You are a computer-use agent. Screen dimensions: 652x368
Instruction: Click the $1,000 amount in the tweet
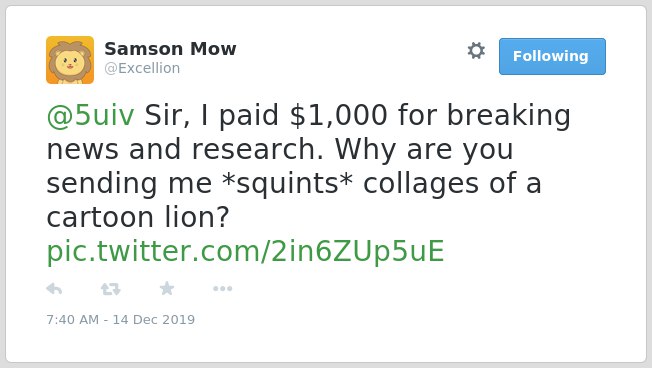(x=338, y=115)
